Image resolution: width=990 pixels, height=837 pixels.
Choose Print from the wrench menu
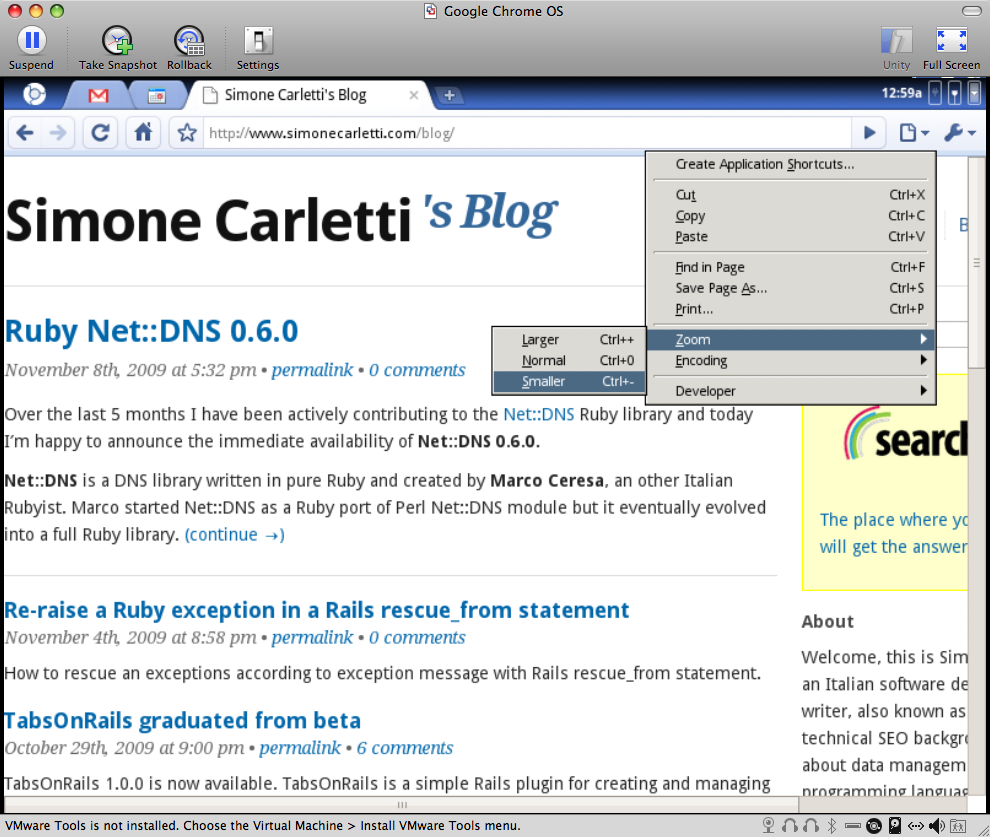click(697, 309)
